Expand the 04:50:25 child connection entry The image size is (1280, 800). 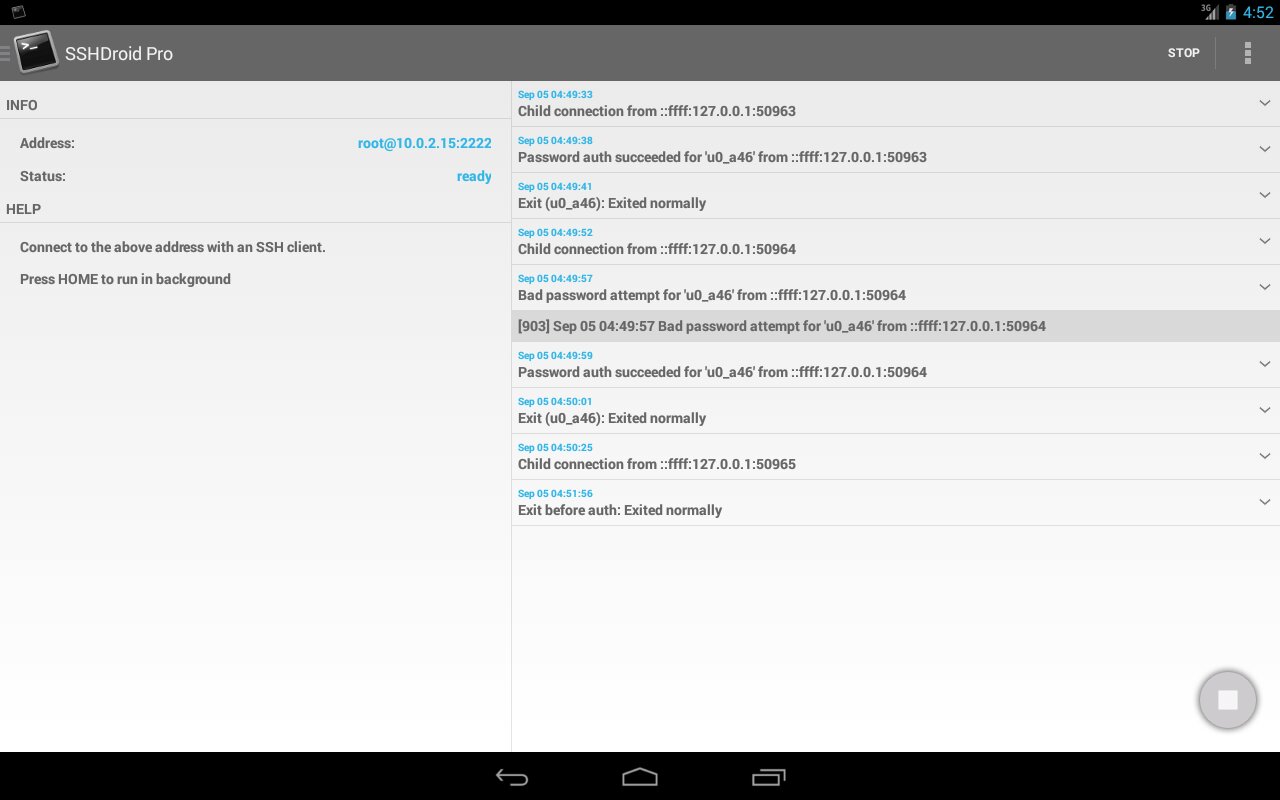point(1264,456)
